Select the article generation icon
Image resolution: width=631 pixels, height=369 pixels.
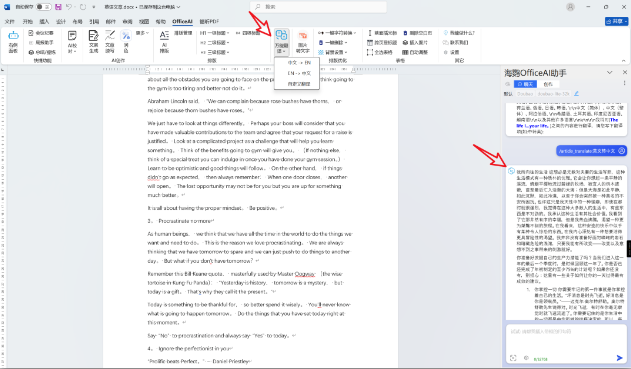(93, 41)
